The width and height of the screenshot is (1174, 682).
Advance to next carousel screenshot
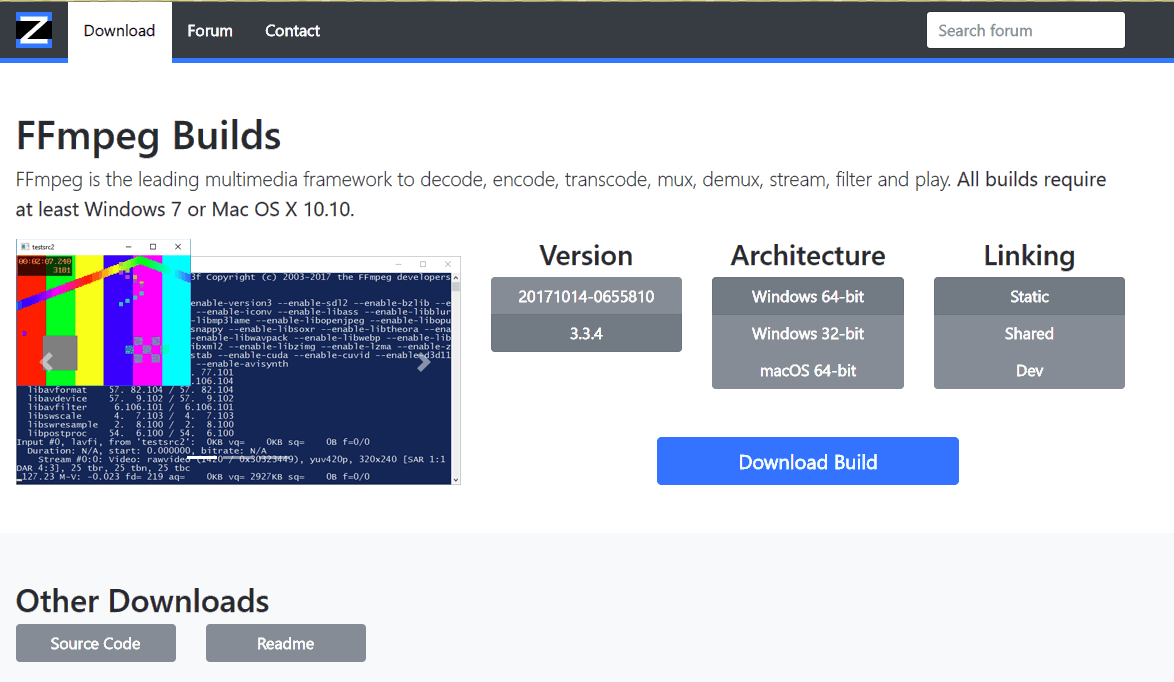[424, 362]
